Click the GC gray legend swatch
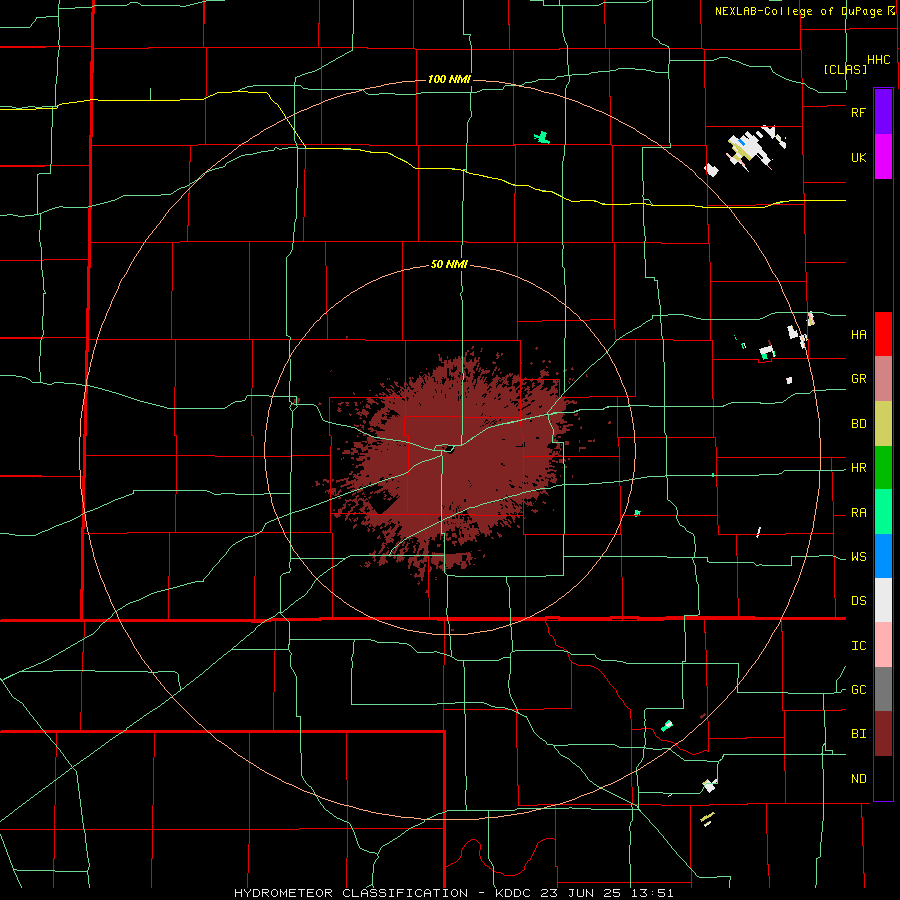Image resolution: width=900 pixels, height=900 pixels. [x=883, y=689]
